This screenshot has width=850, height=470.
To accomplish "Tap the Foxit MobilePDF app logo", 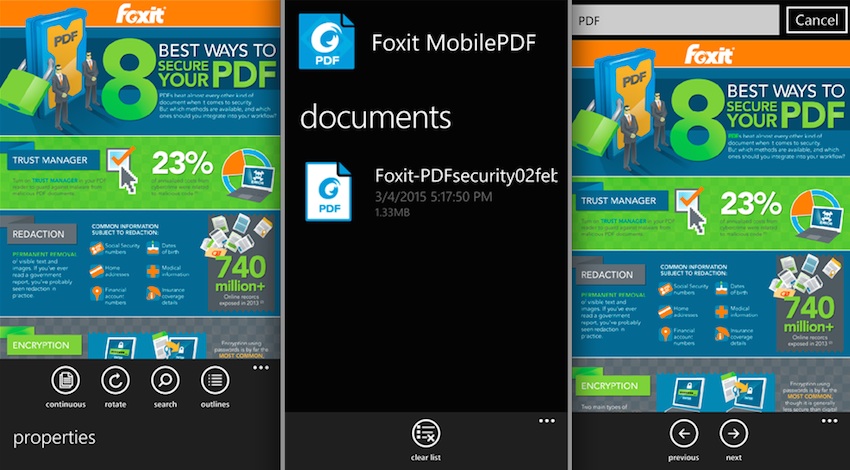I will (x=327, y=42).
